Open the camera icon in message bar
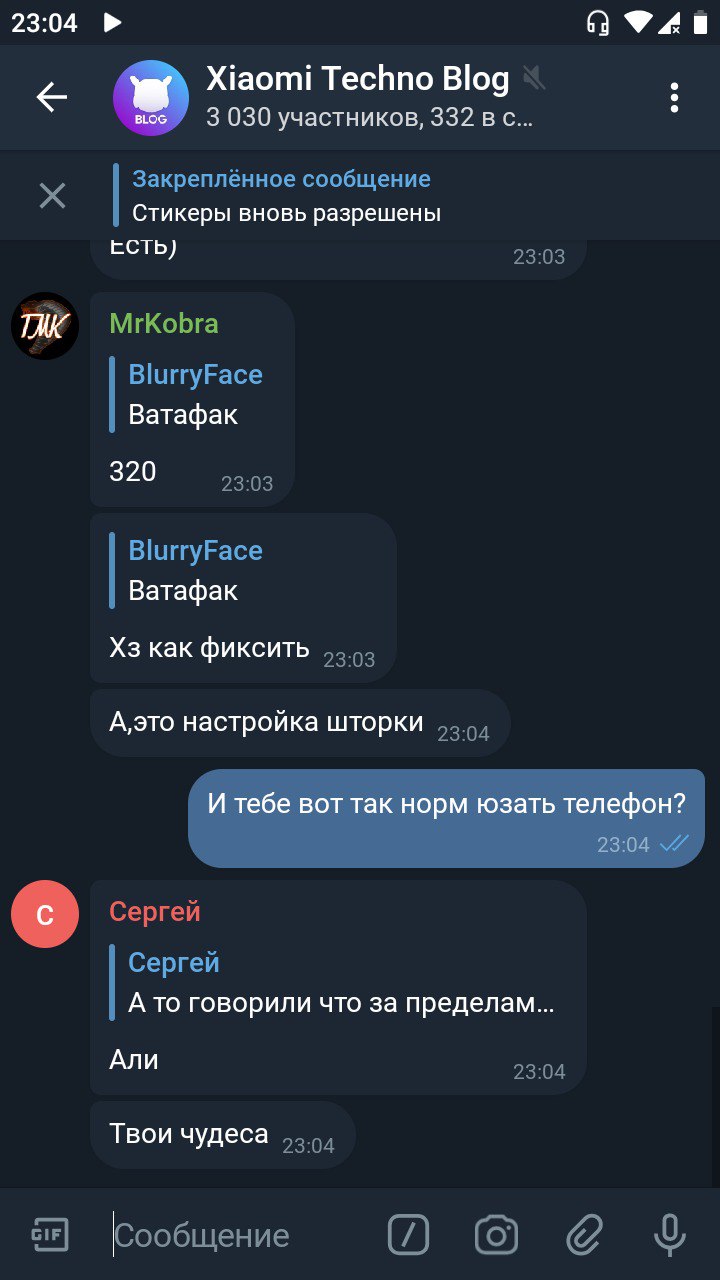This screenshot has width=720, height=1280. 496,1235
